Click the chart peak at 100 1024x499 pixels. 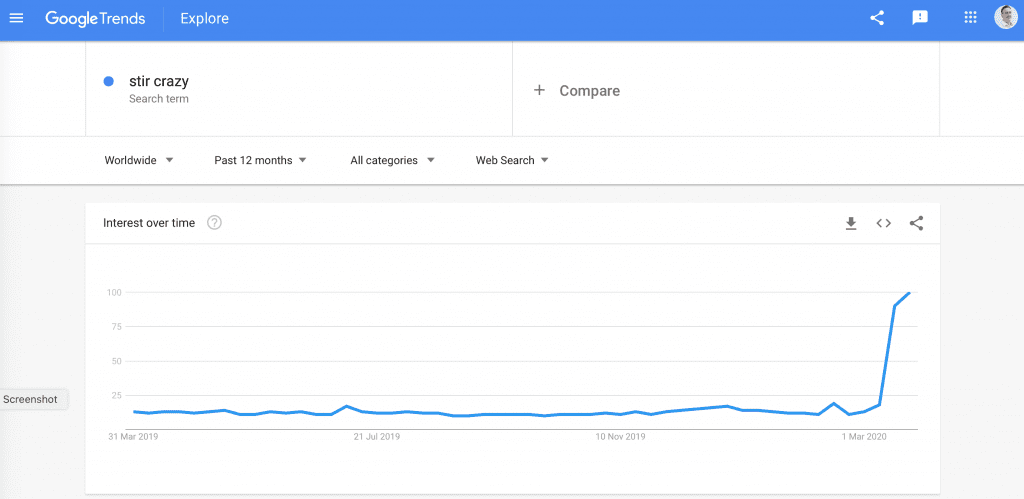[909, 293]
